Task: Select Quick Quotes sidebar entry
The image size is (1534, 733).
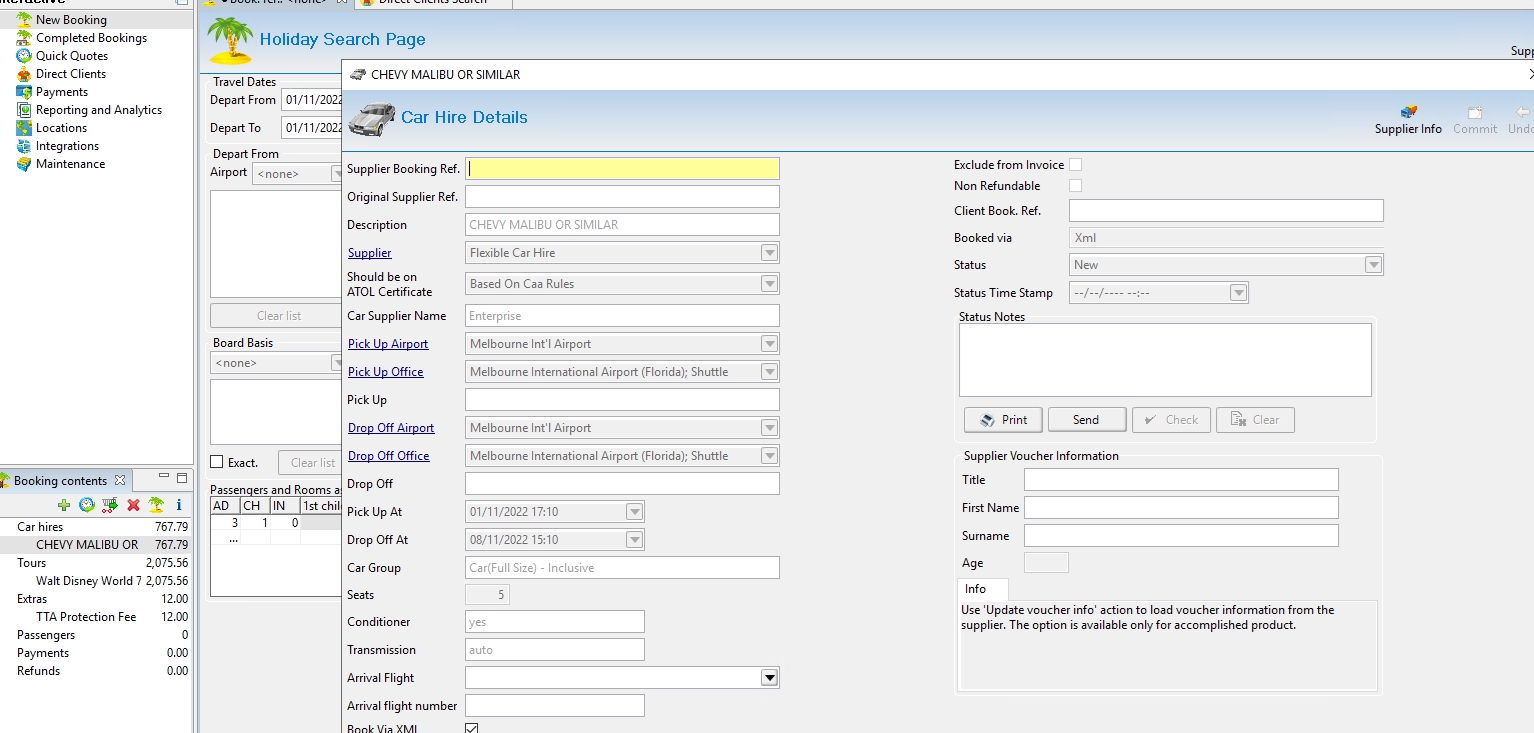Action: click(x=72, y=56)
